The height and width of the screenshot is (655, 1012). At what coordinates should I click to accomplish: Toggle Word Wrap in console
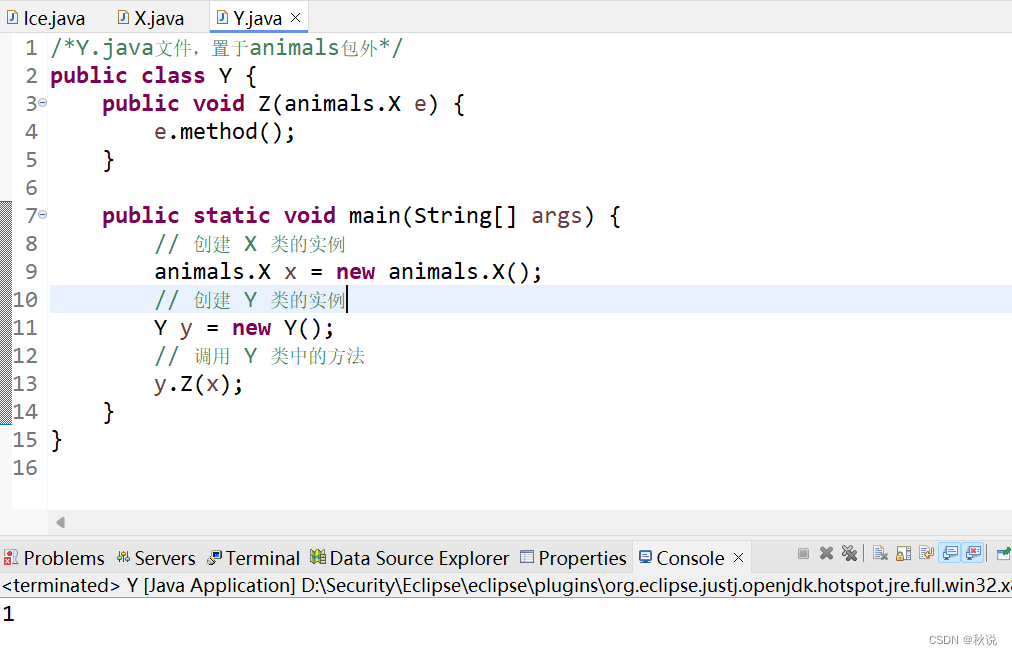pos(927,554)
